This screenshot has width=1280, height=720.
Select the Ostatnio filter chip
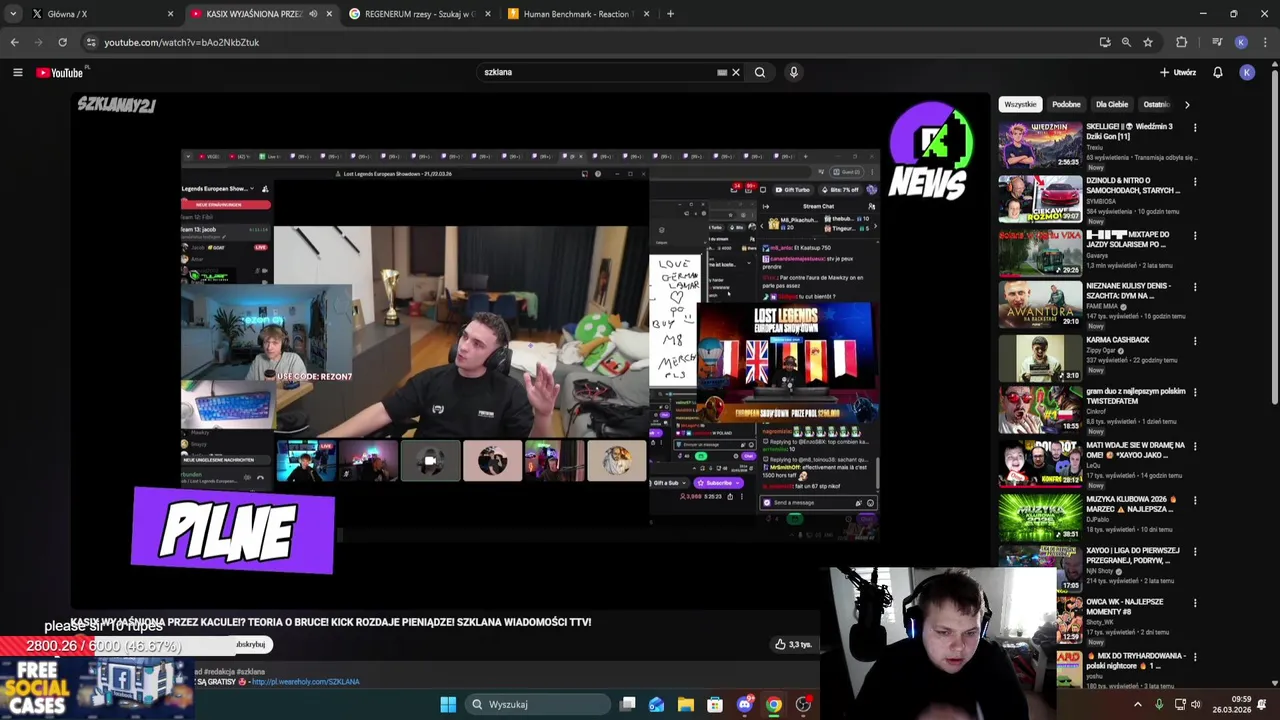[x=1157, y=104]
